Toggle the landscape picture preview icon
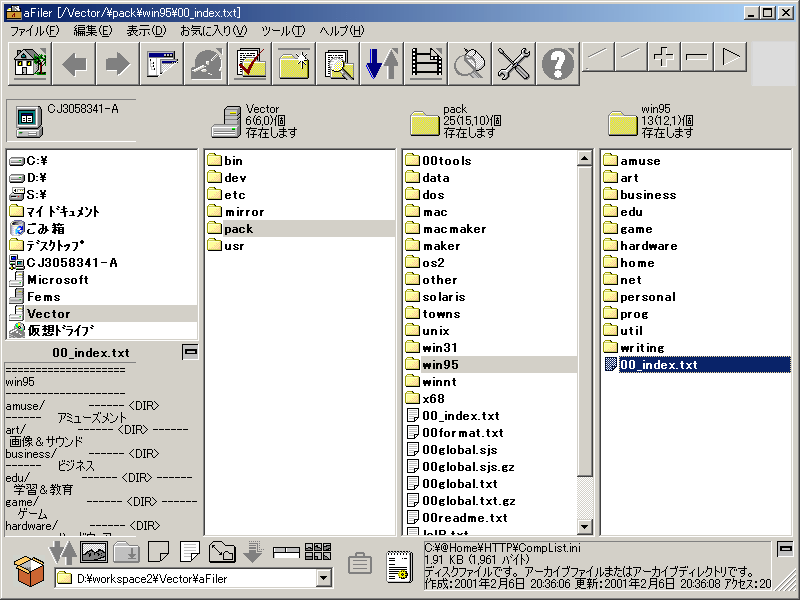The image size is (800, 600). coord(94,552)
